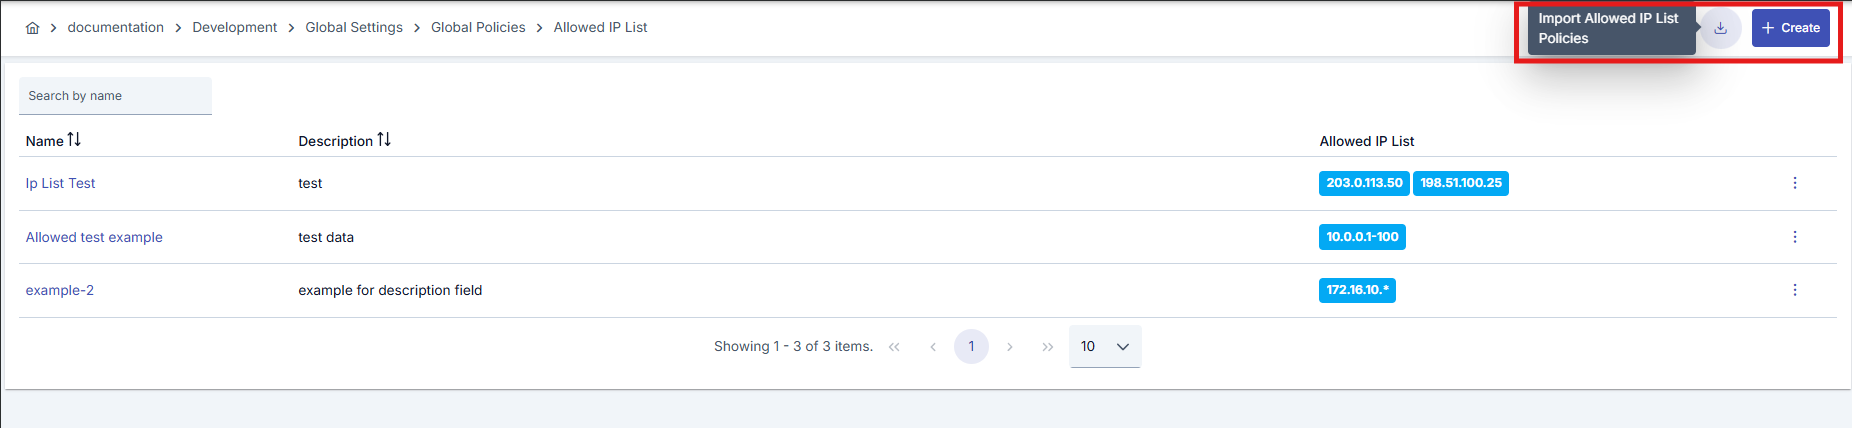This screenshot has height=428, width=1852.
Task: Open the actions menu for Allowed test example row
Action: (1794, 237)
